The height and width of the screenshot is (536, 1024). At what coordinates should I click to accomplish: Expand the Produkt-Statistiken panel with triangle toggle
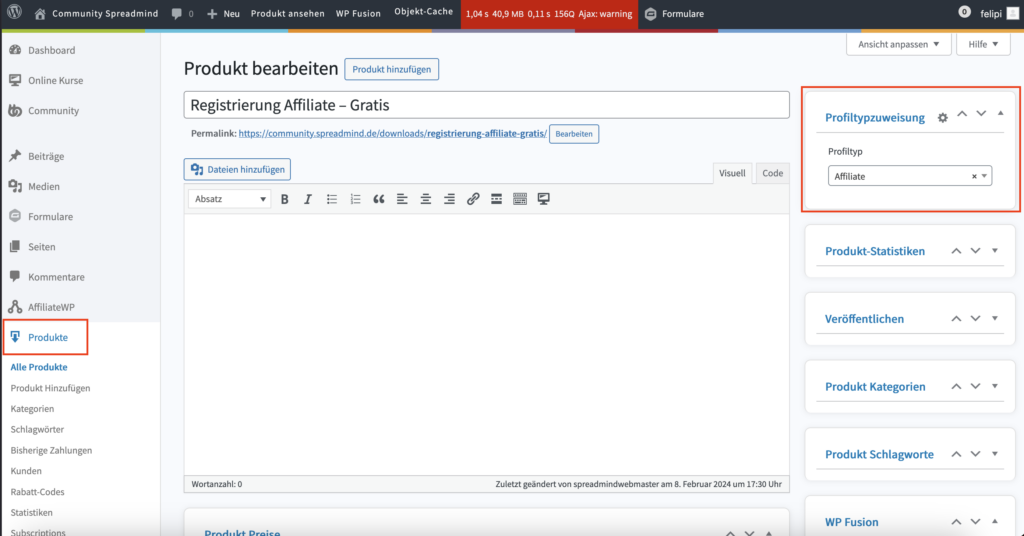pos(995,250)
